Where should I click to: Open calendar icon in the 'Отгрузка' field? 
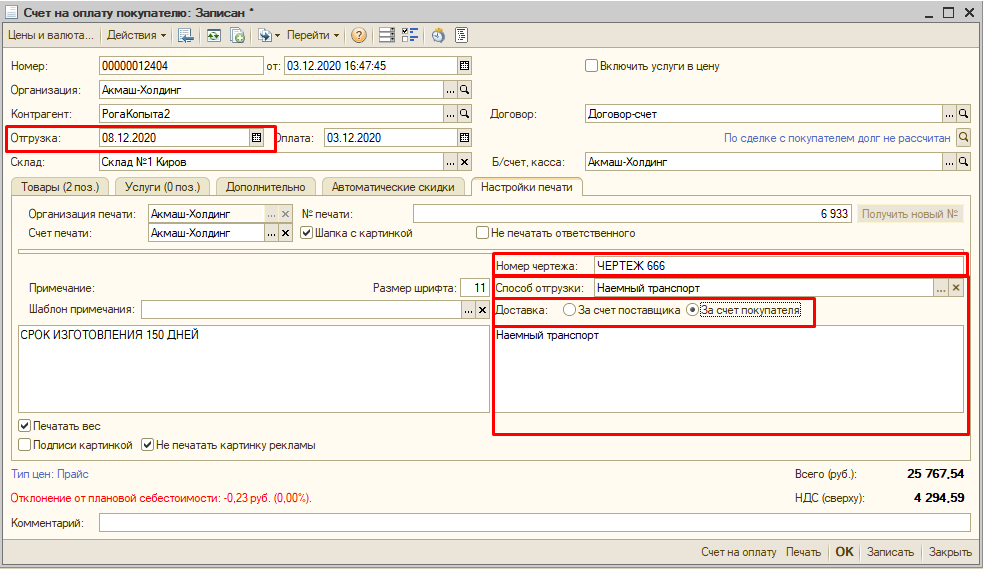point(256,138)
